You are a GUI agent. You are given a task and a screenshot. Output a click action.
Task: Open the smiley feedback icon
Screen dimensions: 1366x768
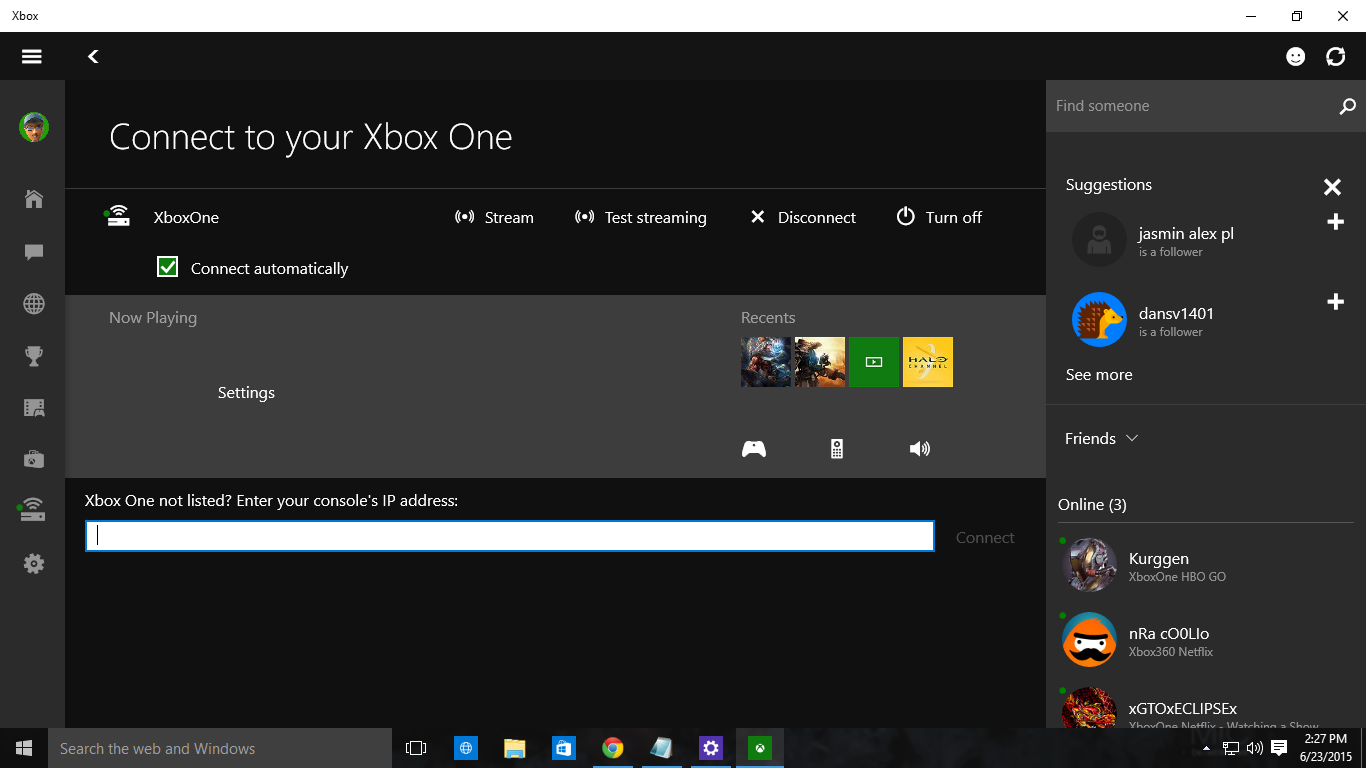click(x=1295, y=57)
